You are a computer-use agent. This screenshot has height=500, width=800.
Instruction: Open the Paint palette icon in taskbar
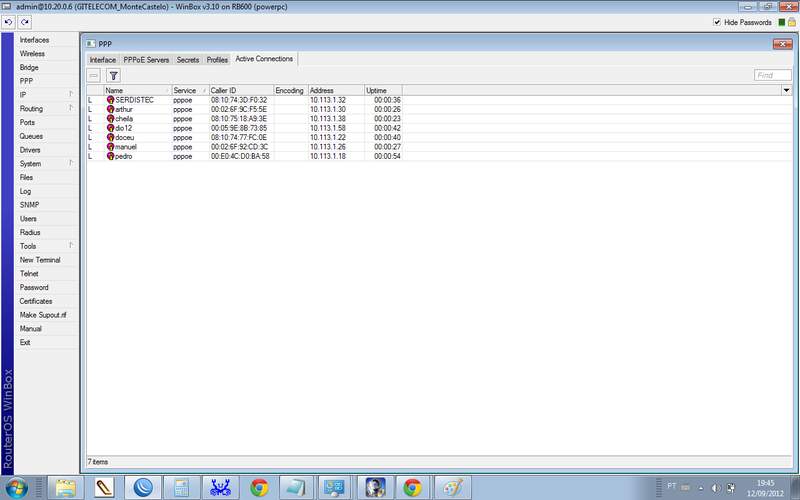[452, 488]
